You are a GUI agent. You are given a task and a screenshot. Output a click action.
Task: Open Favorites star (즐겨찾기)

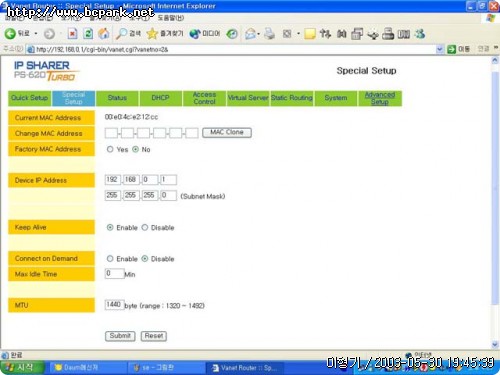tap(165, 34)
